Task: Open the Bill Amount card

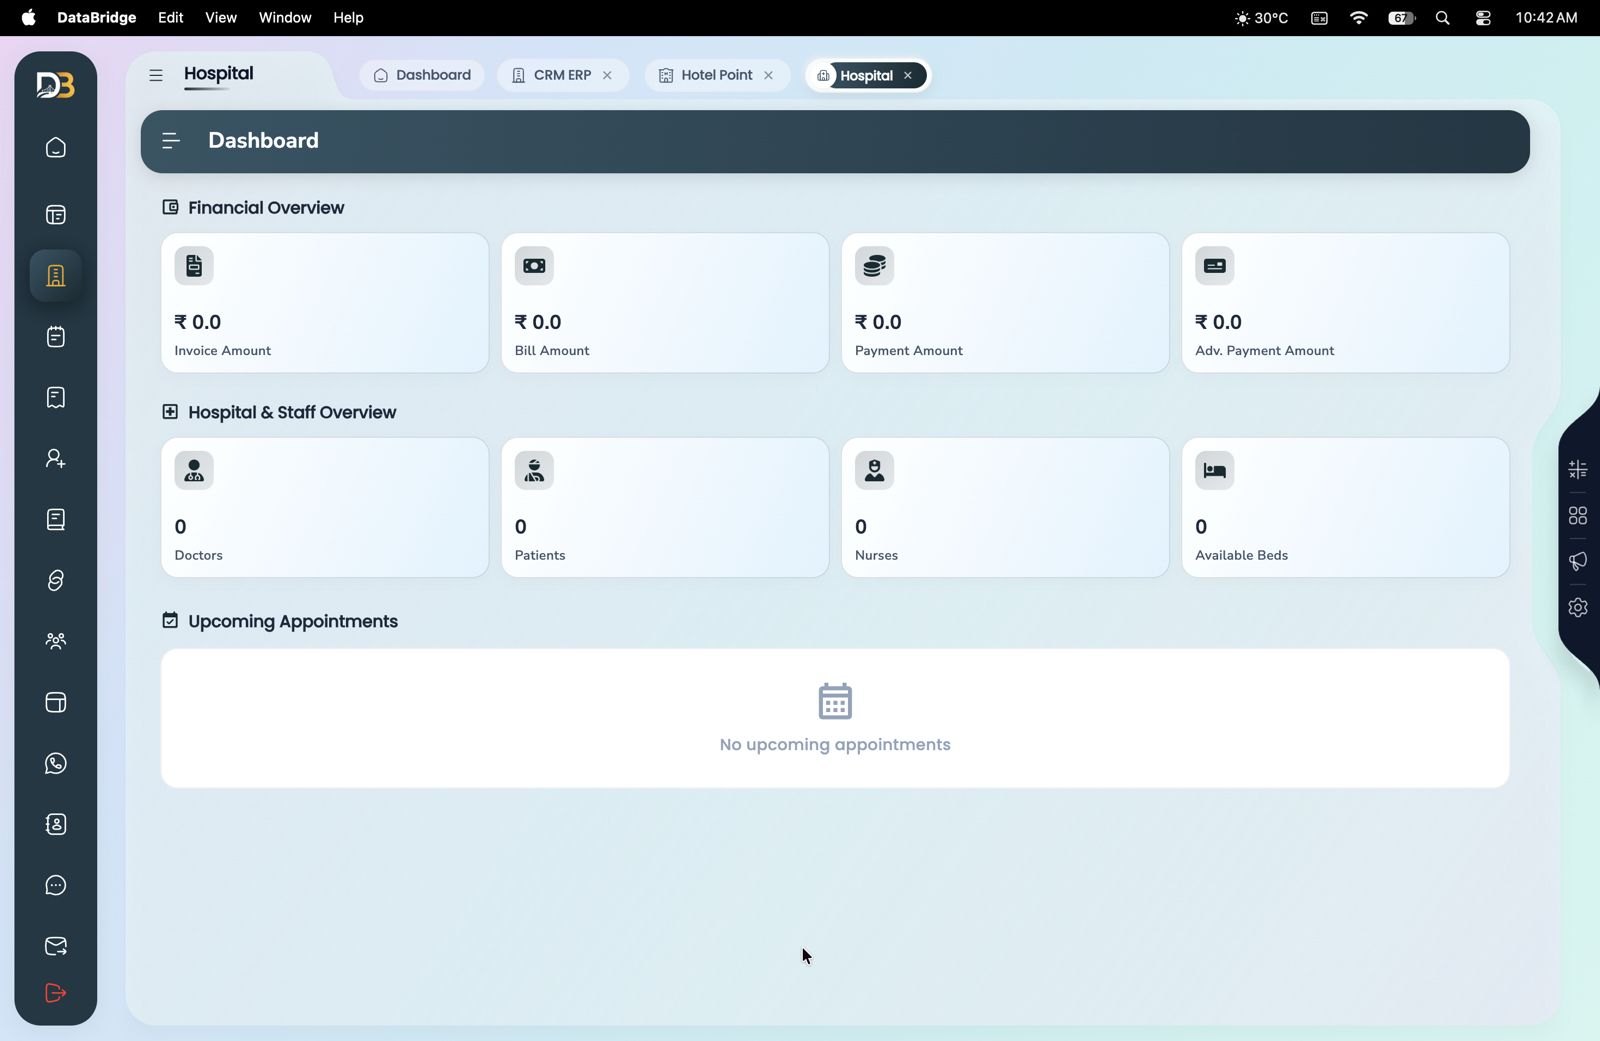Action: pyautogui.click(x=665, y=303)
